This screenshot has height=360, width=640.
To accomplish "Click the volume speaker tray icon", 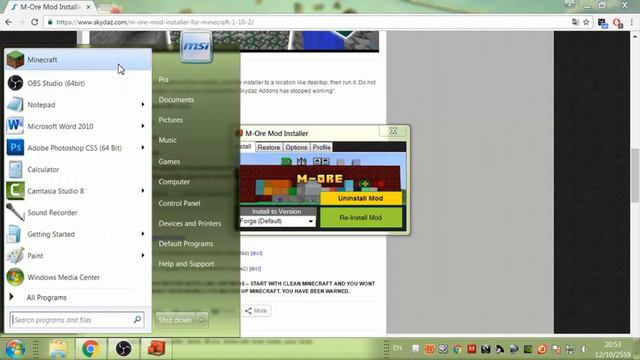I will [584, 349].
